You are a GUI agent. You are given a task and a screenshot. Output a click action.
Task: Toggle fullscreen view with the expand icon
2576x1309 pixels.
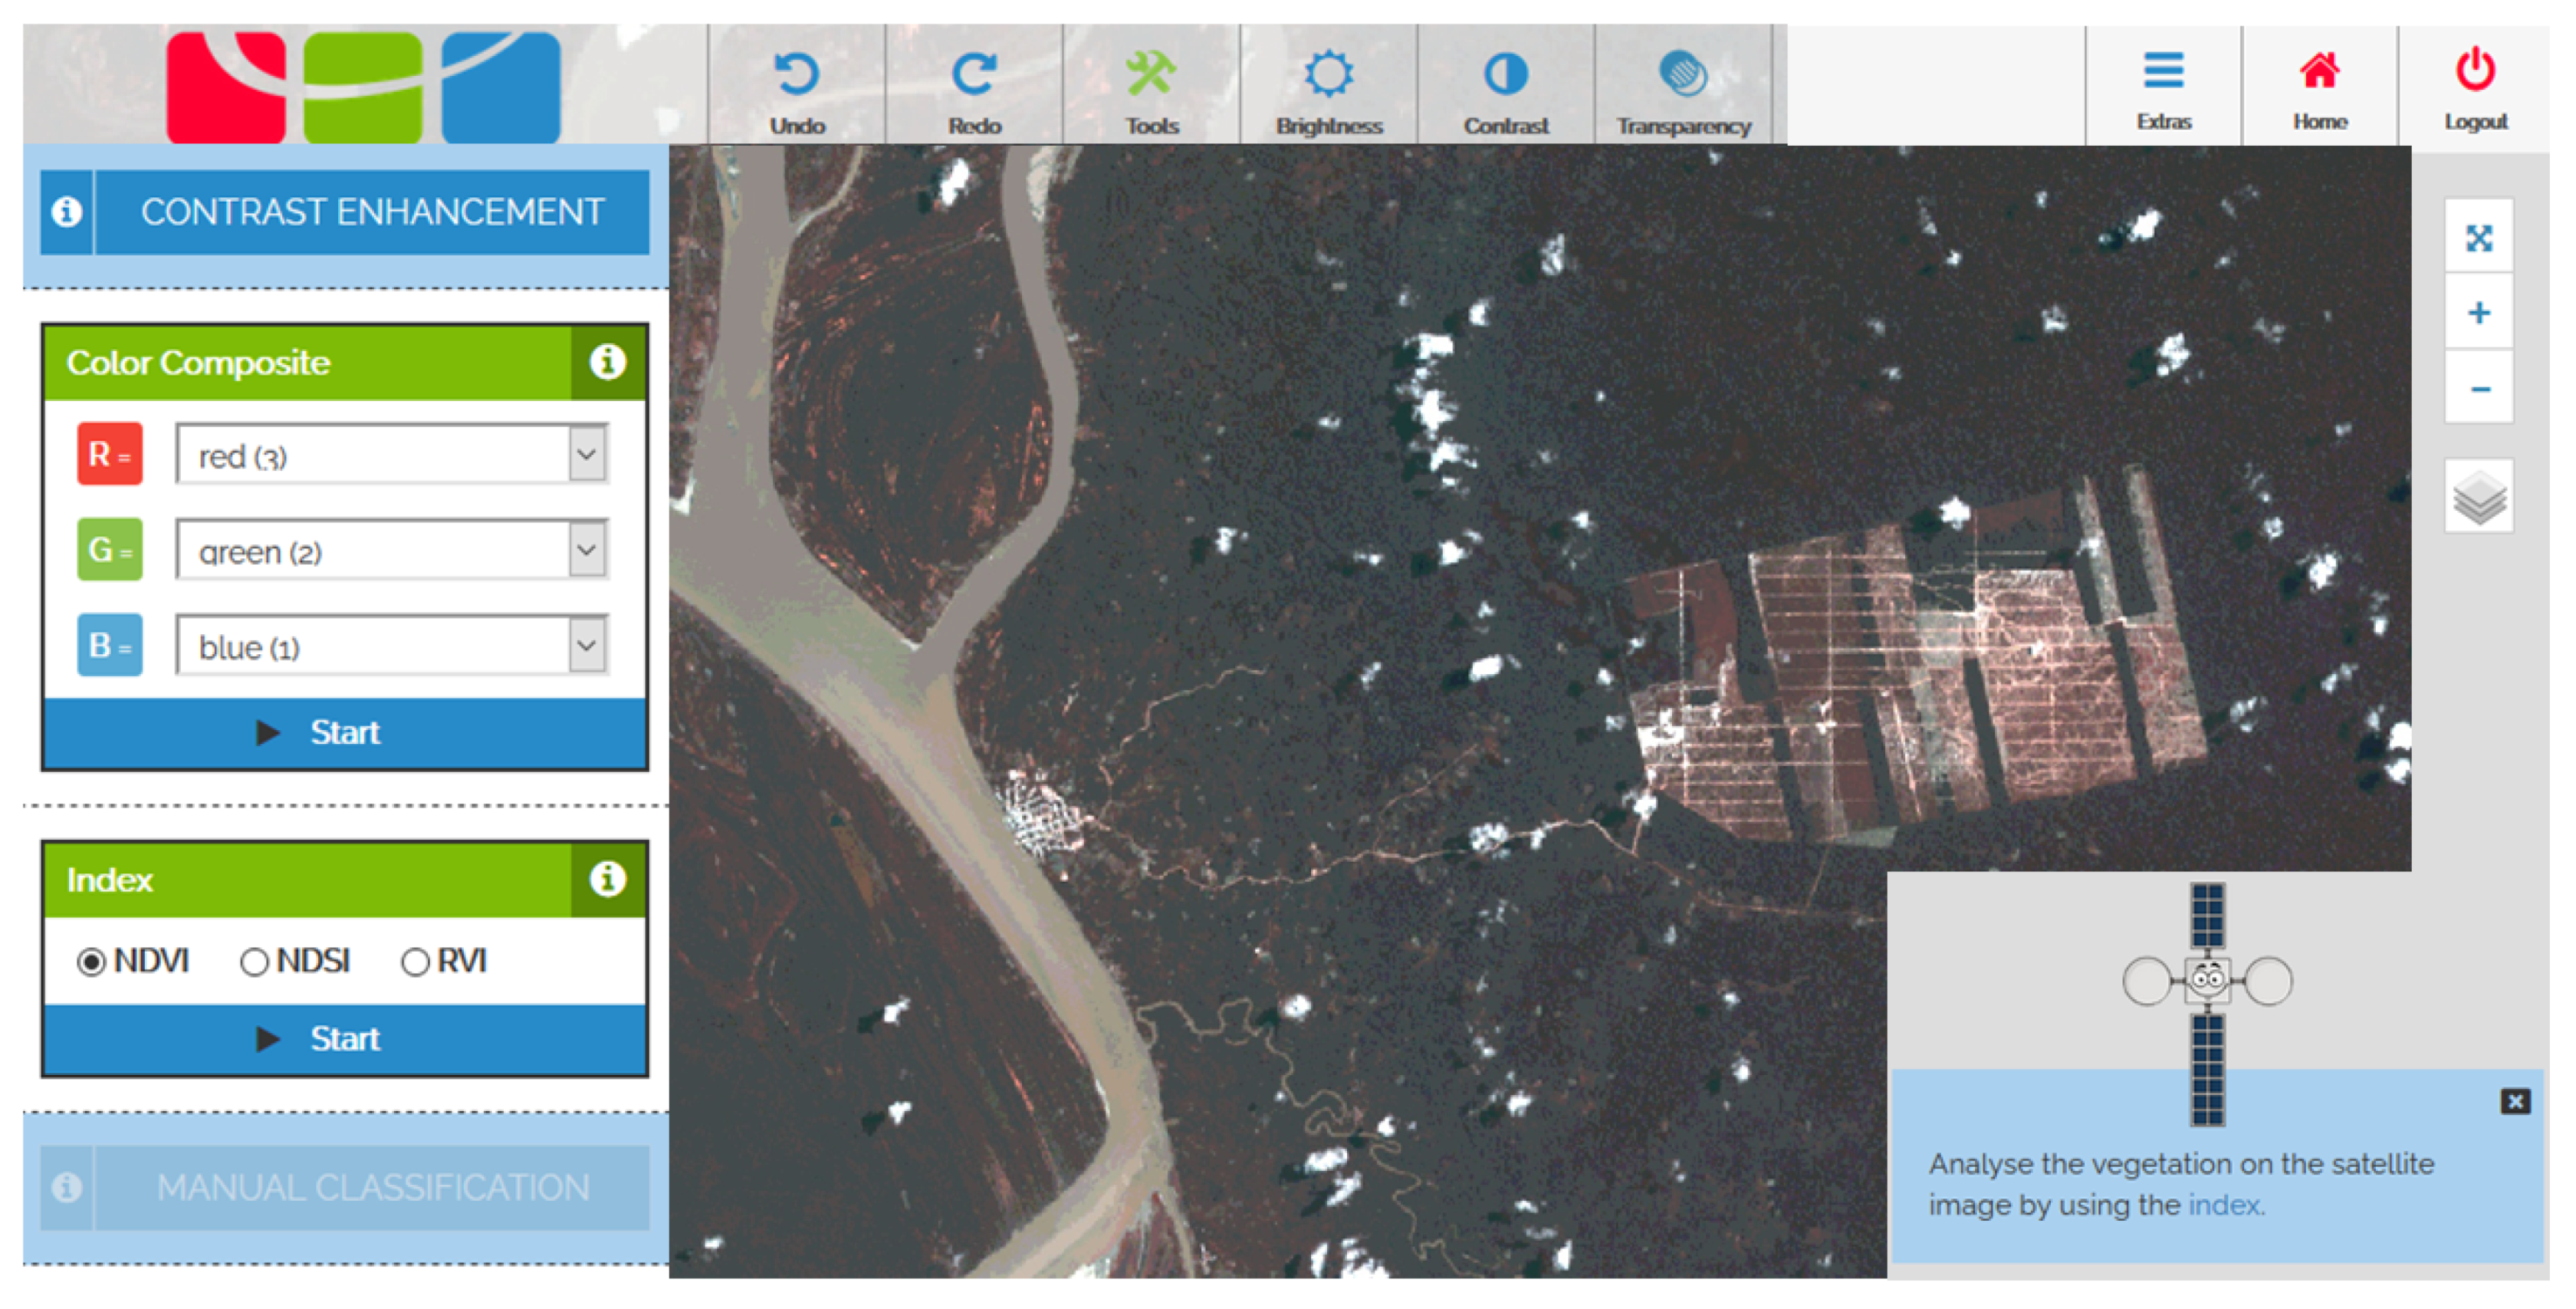tap(2478, 237)
